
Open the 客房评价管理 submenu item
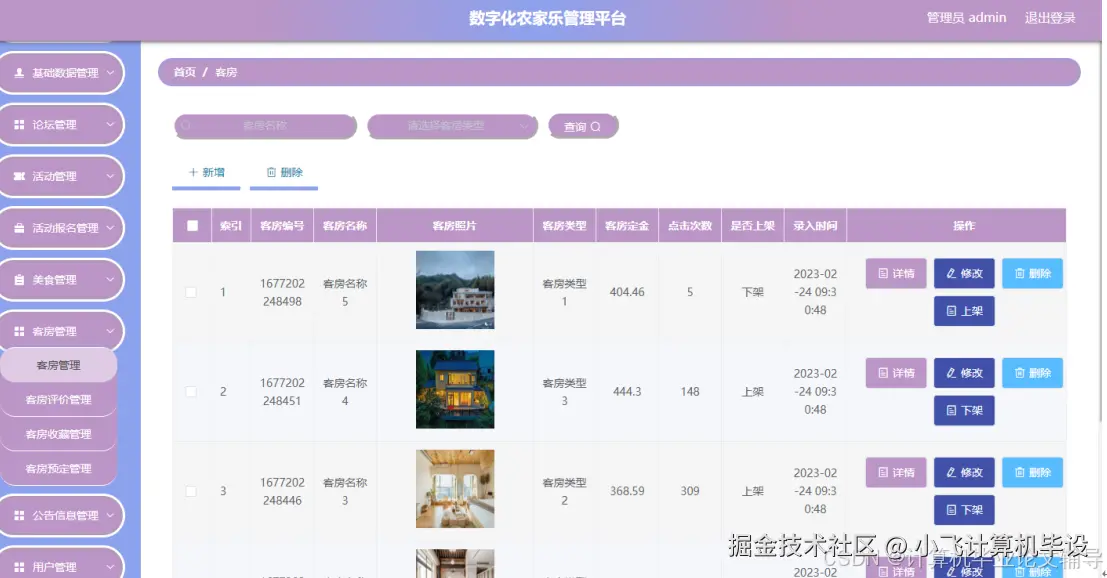(59, 399)
